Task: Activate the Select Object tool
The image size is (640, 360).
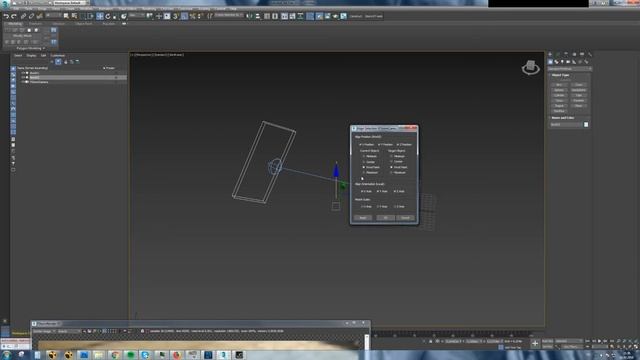Action: tap(66, 16)
